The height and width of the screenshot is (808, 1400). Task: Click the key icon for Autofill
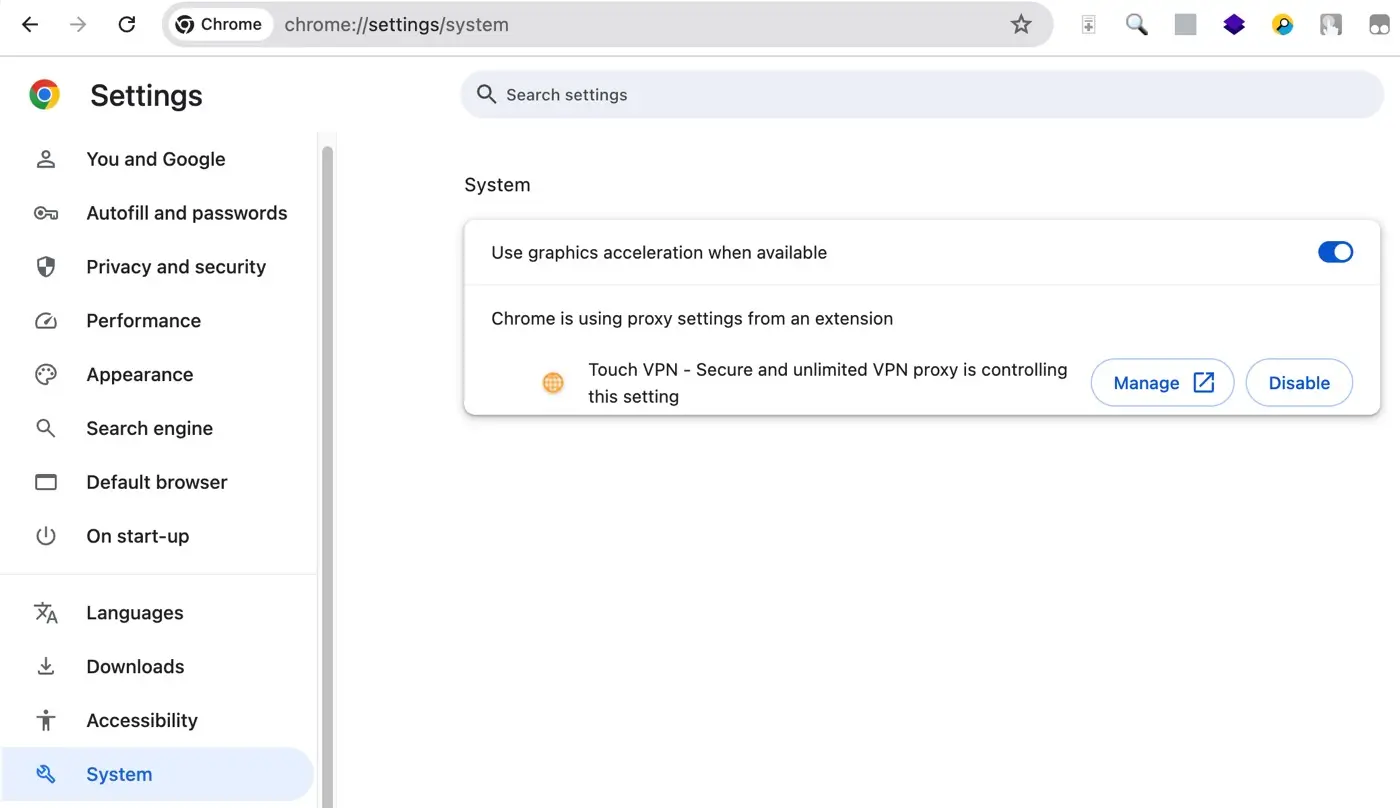point(46,213)
